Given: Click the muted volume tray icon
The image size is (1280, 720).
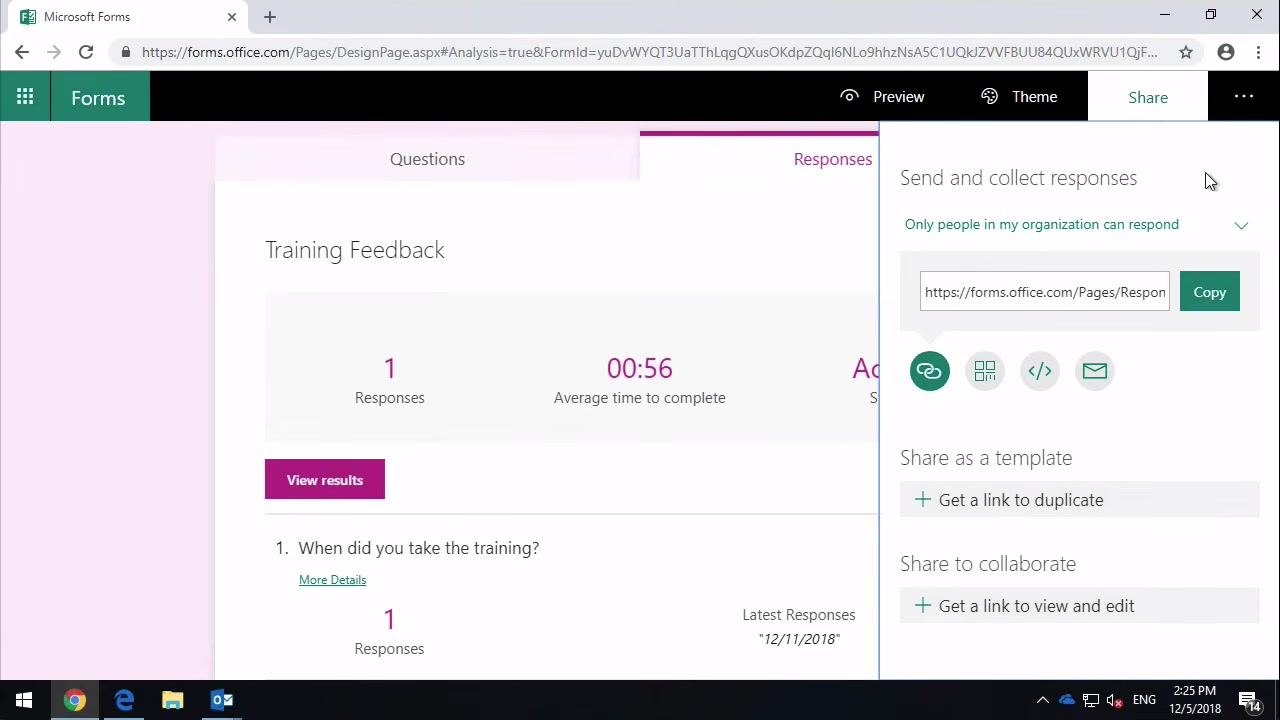Looking at the screenshot, I should tap(1115, 700).
